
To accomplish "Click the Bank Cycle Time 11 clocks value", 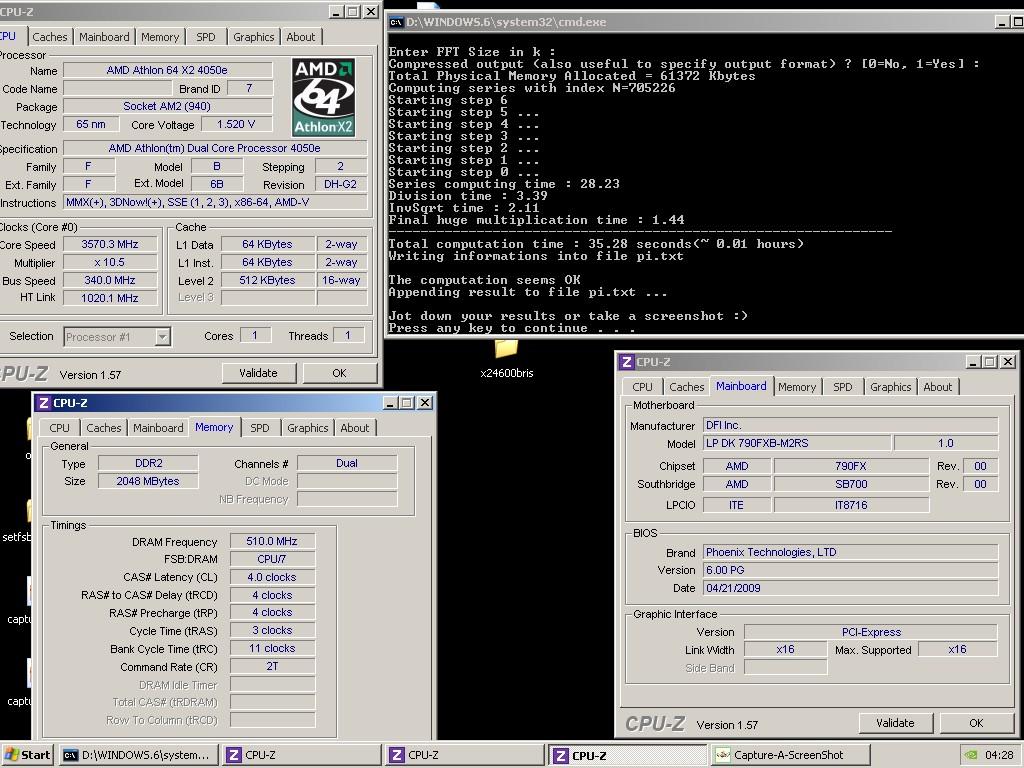I will (x=272, y=648).
